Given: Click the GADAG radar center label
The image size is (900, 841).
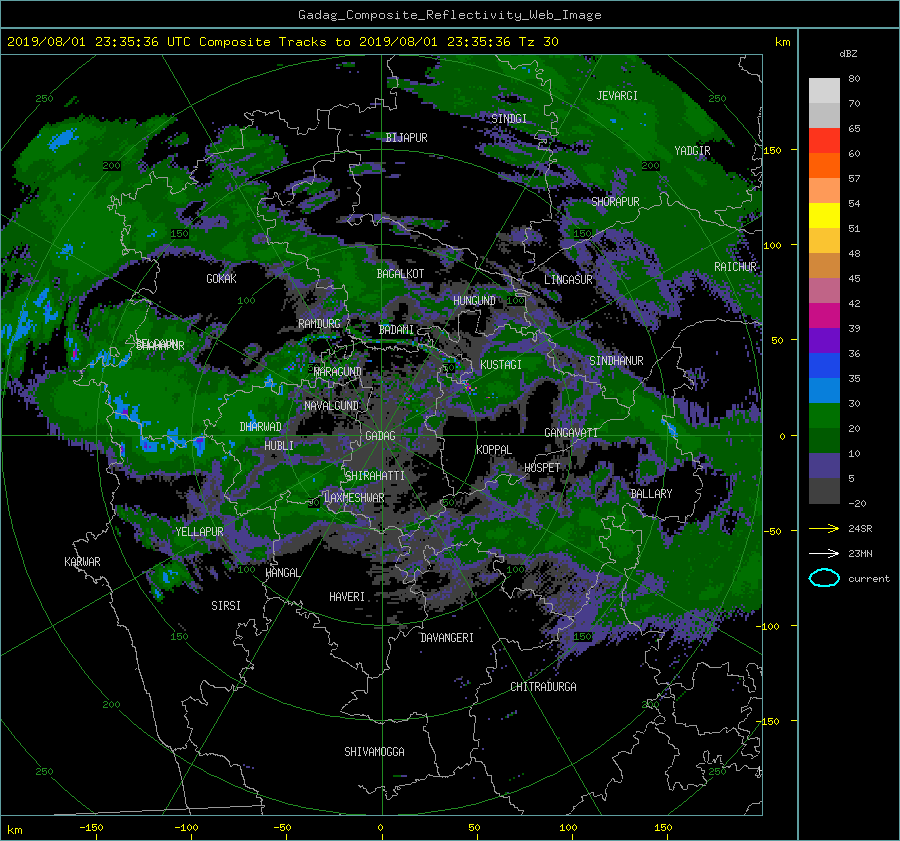Looking at the screenshot, I should 380,436.
